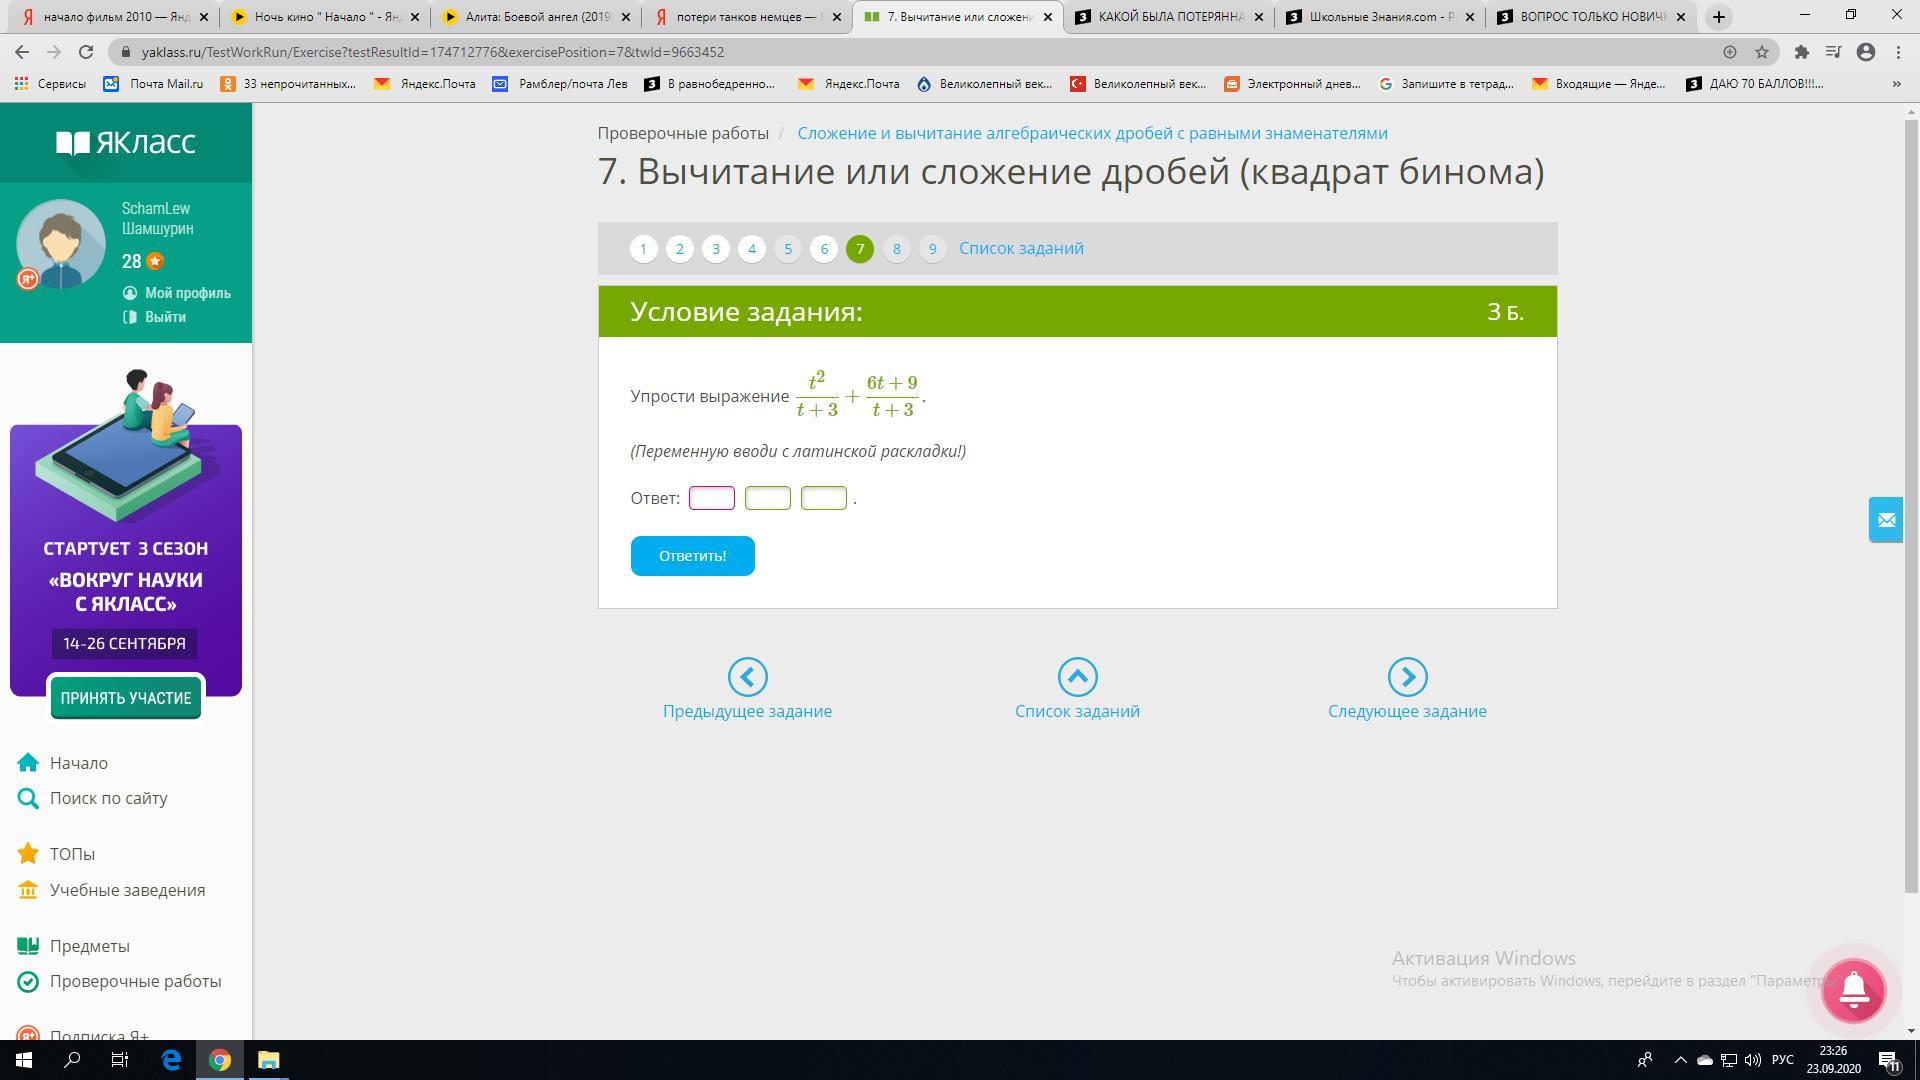This screenshot has height=1080, width=1920.
Task: Open the blue envelope feedback tab
Action: coord(1885,520)
